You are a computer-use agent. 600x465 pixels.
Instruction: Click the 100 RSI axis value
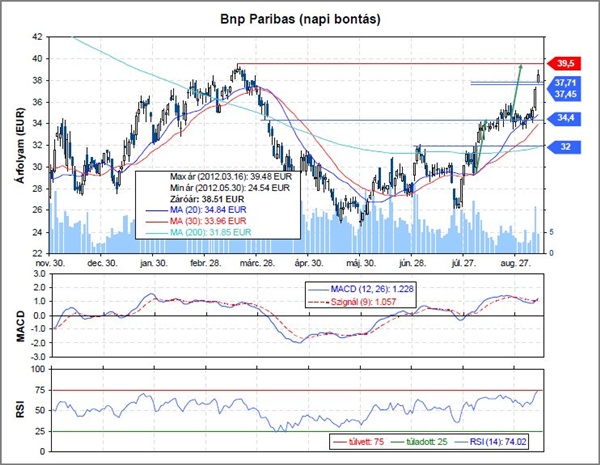coord(38,369)
